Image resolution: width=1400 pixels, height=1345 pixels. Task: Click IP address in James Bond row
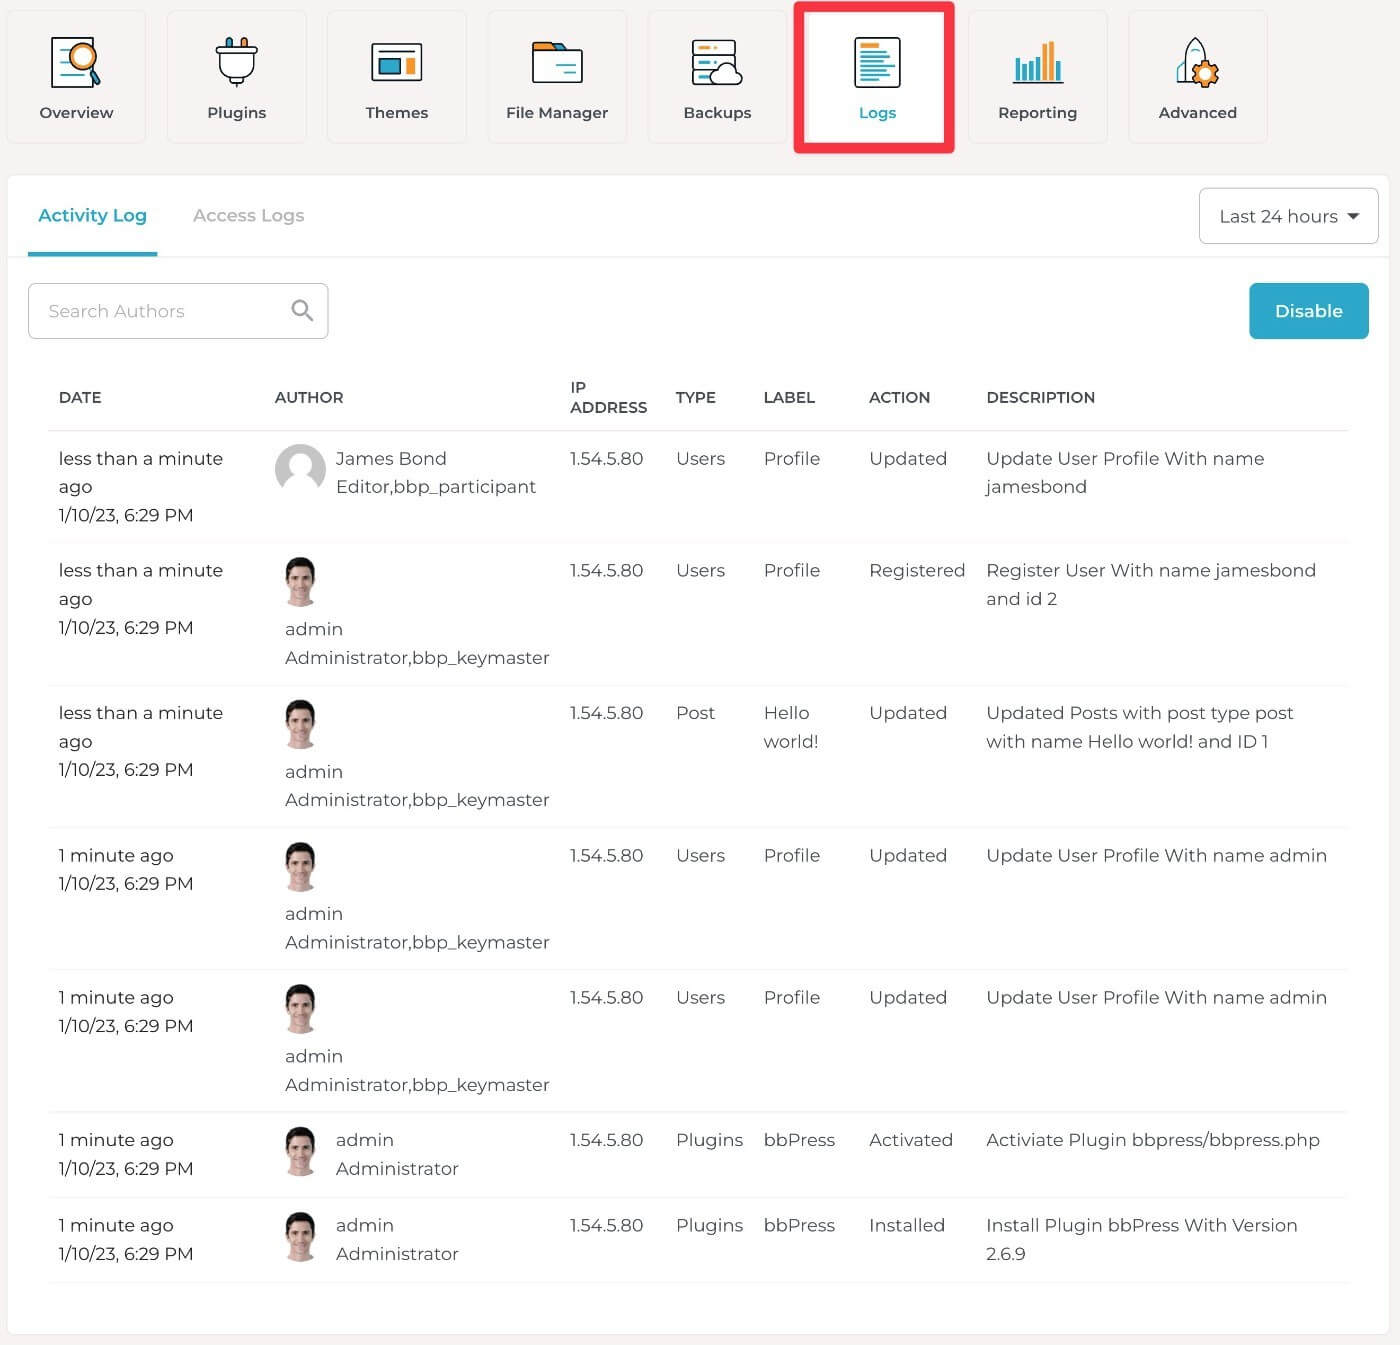pos(606,458)
